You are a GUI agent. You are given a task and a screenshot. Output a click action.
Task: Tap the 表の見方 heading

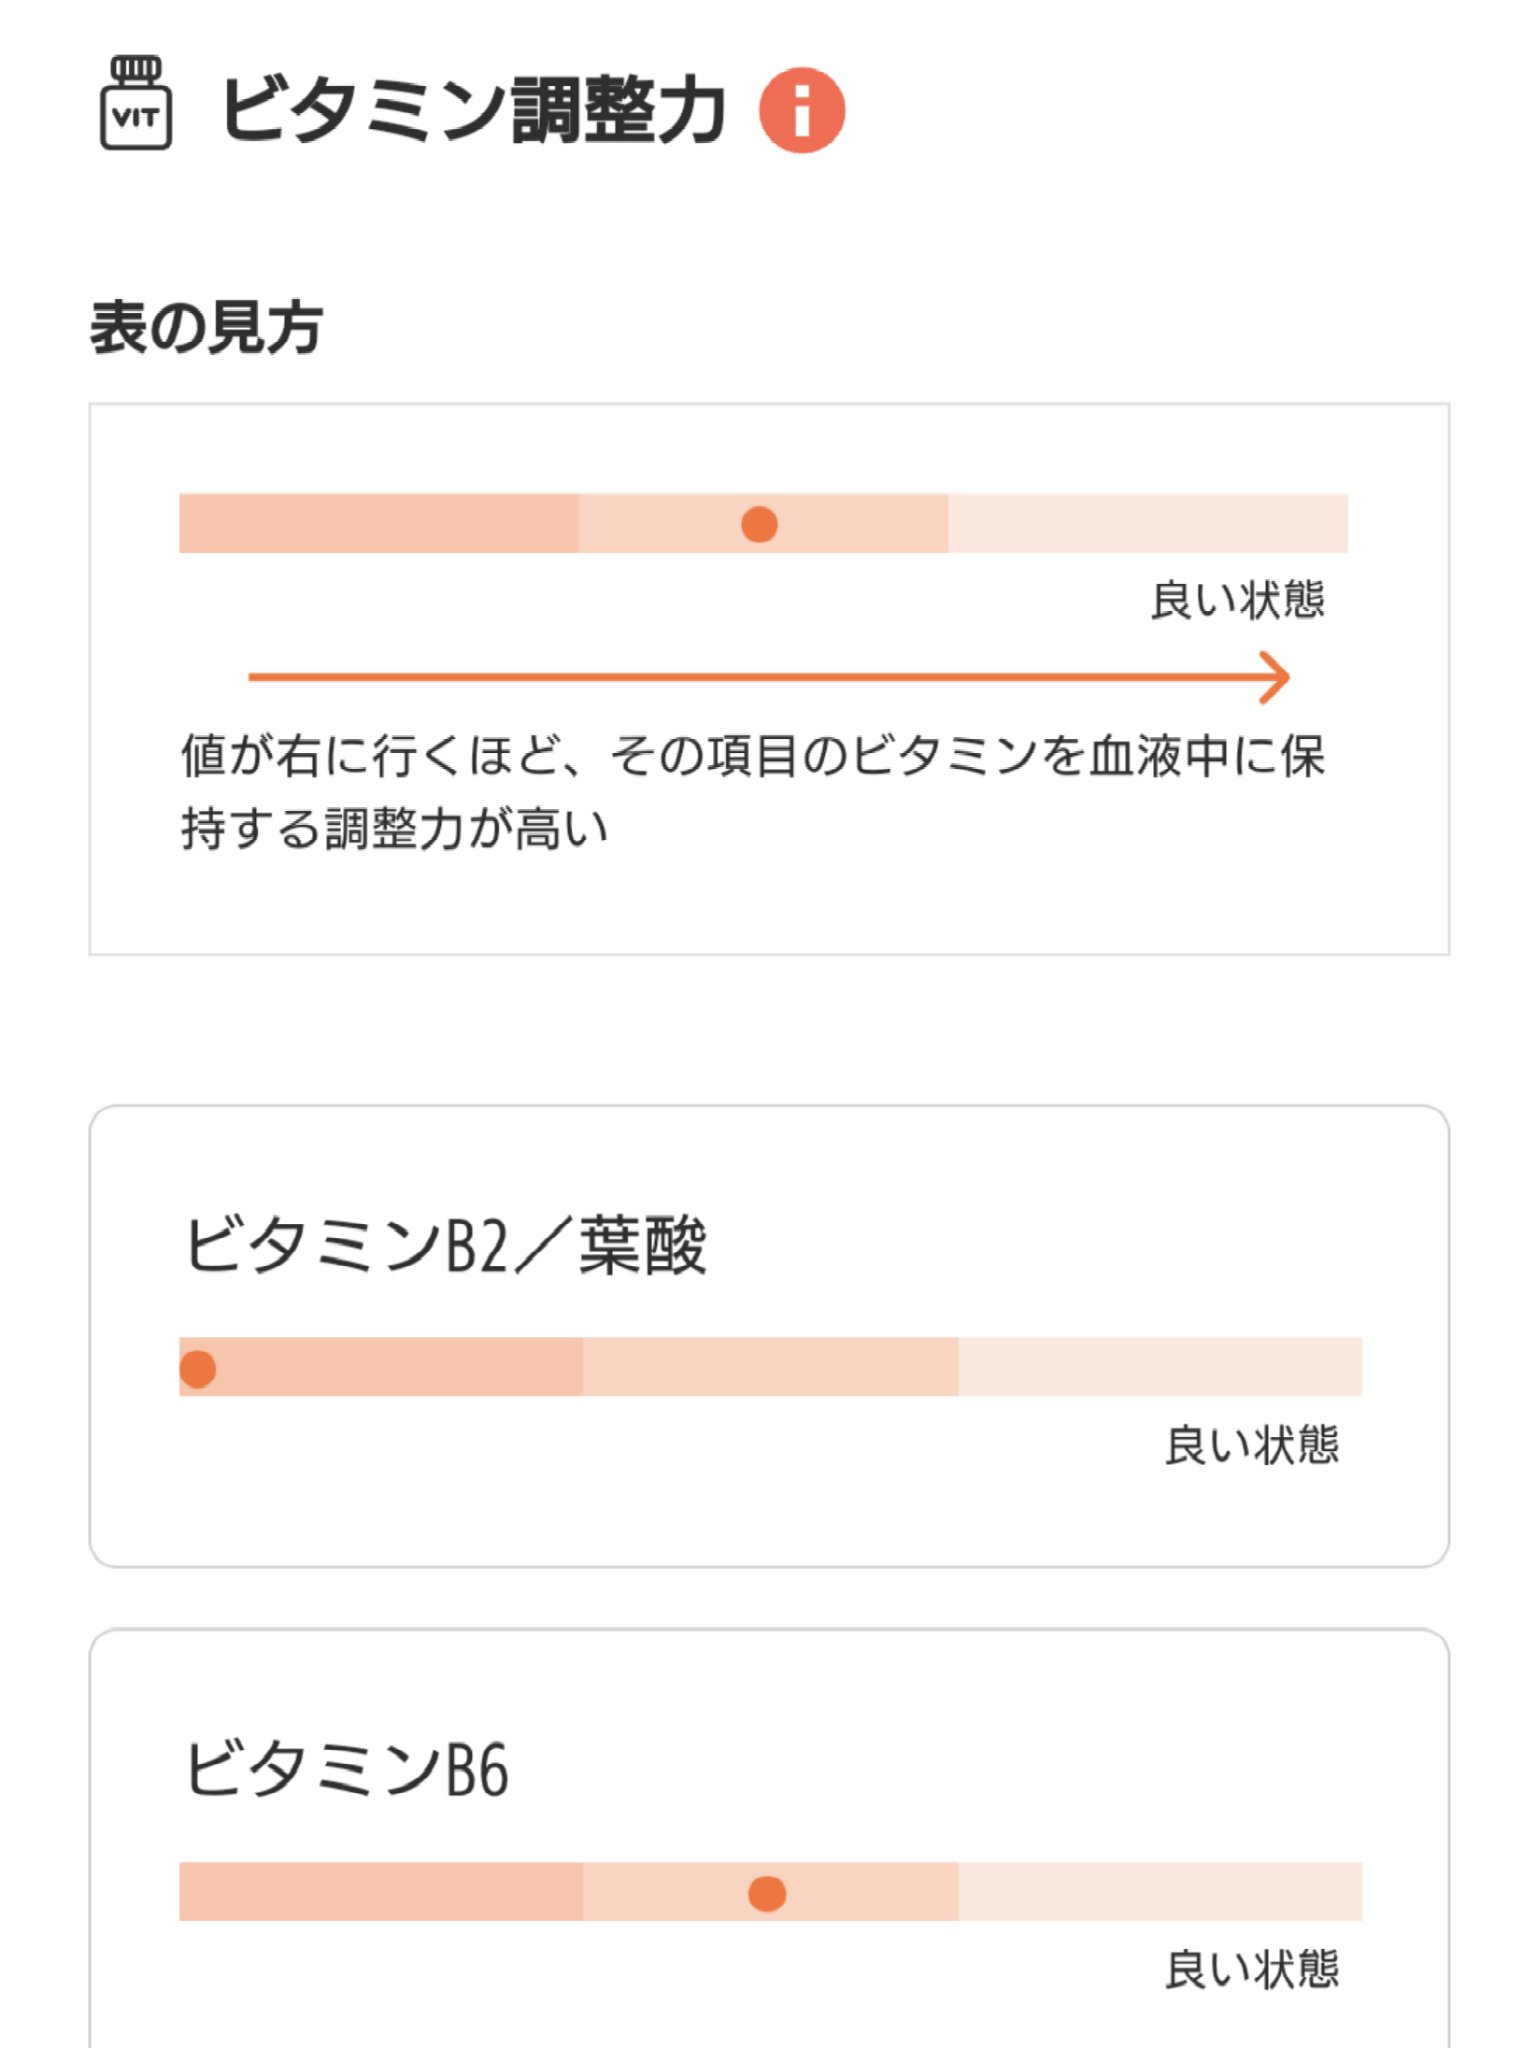[206, 327]
